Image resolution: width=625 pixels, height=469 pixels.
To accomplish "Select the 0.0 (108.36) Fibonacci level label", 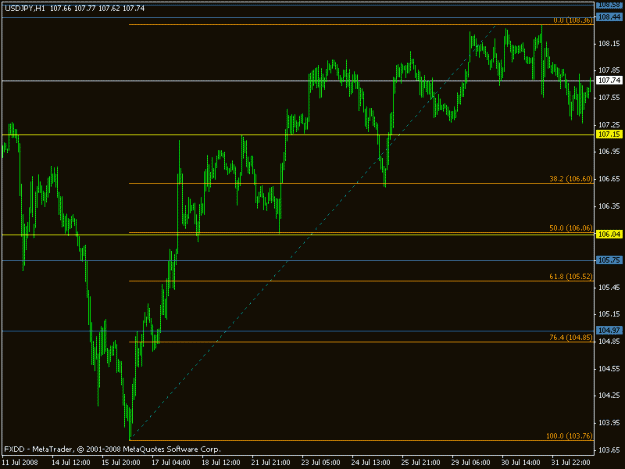I will (x=573, y=20).
